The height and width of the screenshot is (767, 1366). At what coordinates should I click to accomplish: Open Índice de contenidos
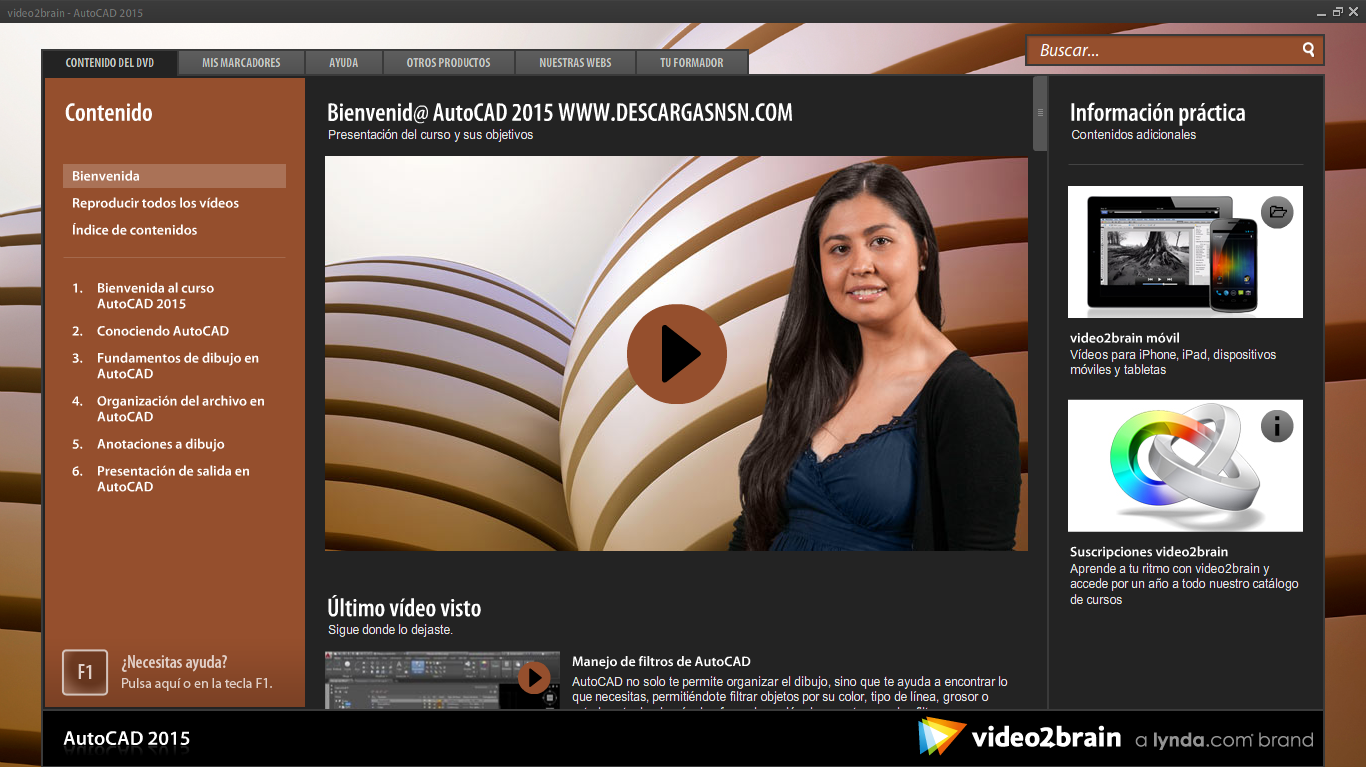135,230
